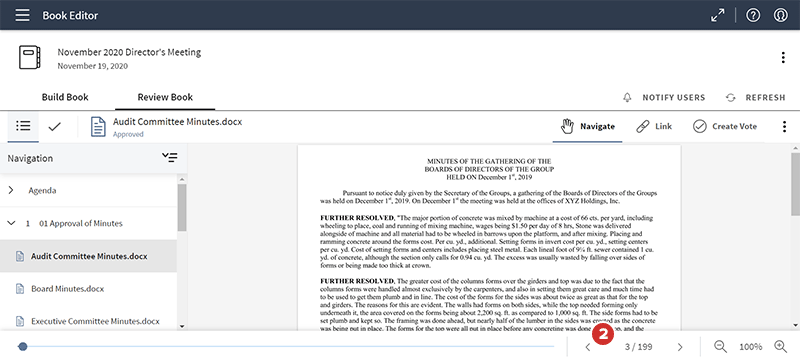The width and height of the screenshot is (800, 362).
Task: Toggle the navigation list view button
Action: 23,126
